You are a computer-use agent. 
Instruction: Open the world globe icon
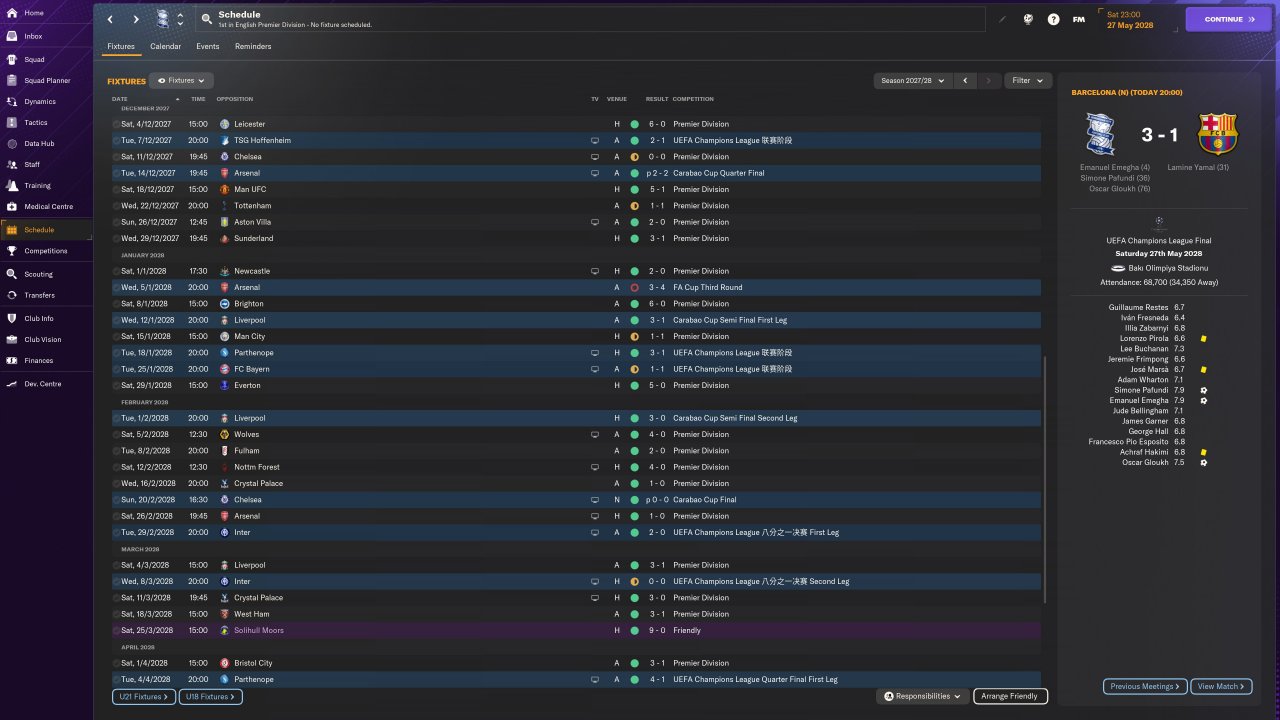(1027, 19)
